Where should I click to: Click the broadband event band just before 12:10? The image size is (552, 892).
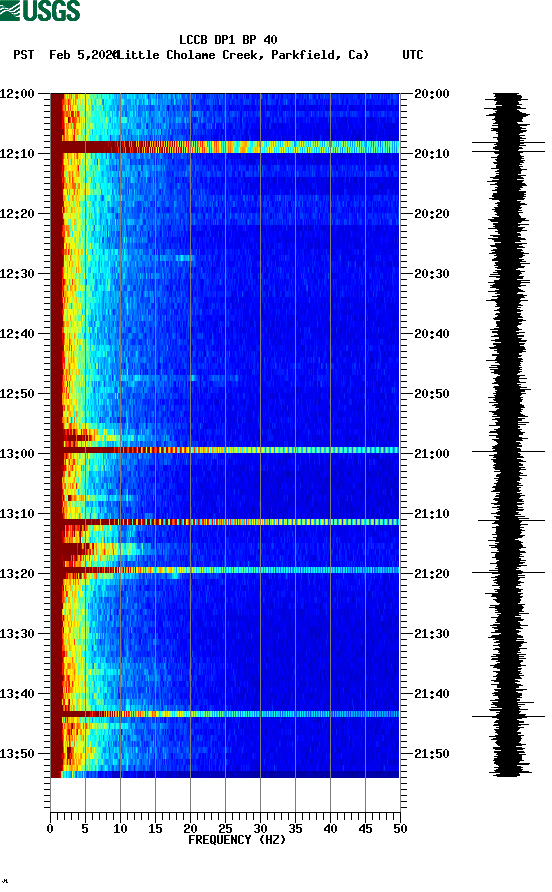[225, 147]
